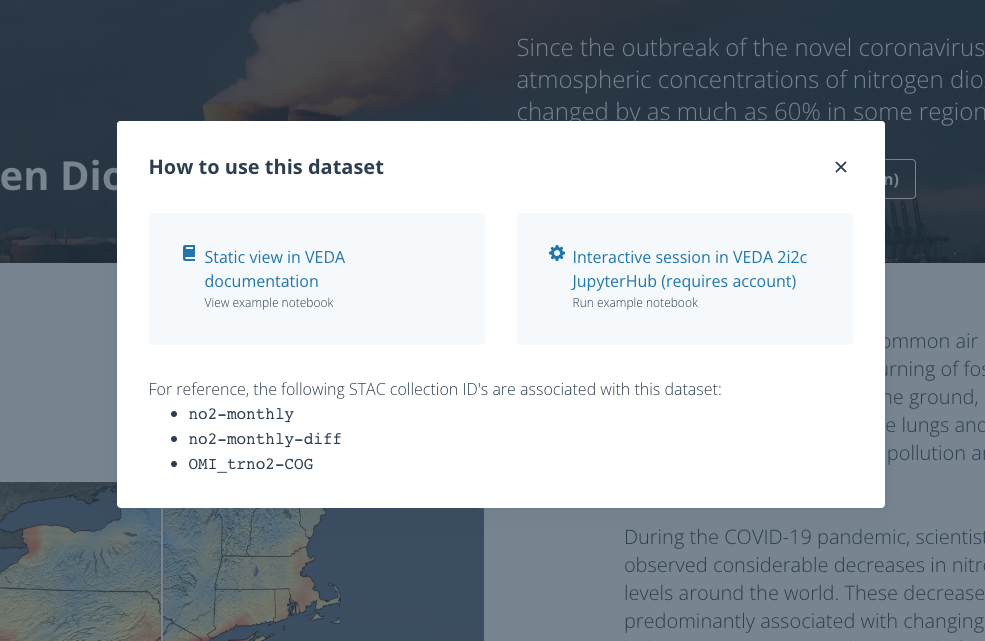Open "Static view in VEDA documentation"
Screen dimensions: 985x641
click(x=275, y=269)
